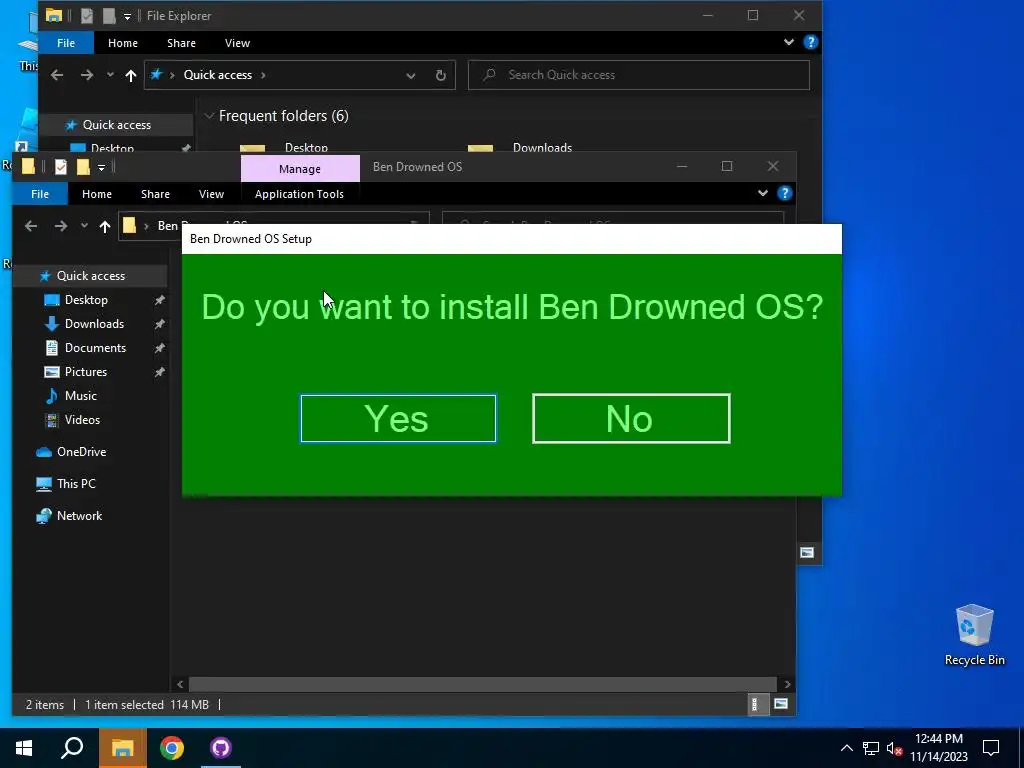Show hidden system tray icons
Screen dimensions: 1024x768
pos(846,748)
